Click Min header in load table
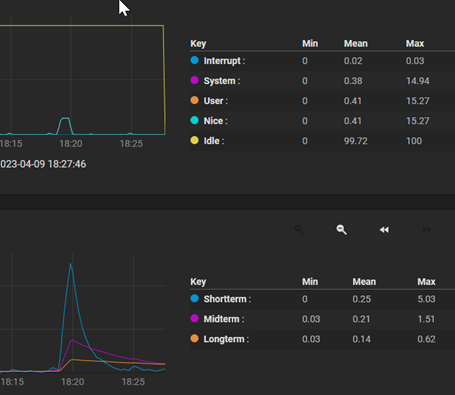The height and width of the screenshot is (395, 455). [x=310, y=282]
